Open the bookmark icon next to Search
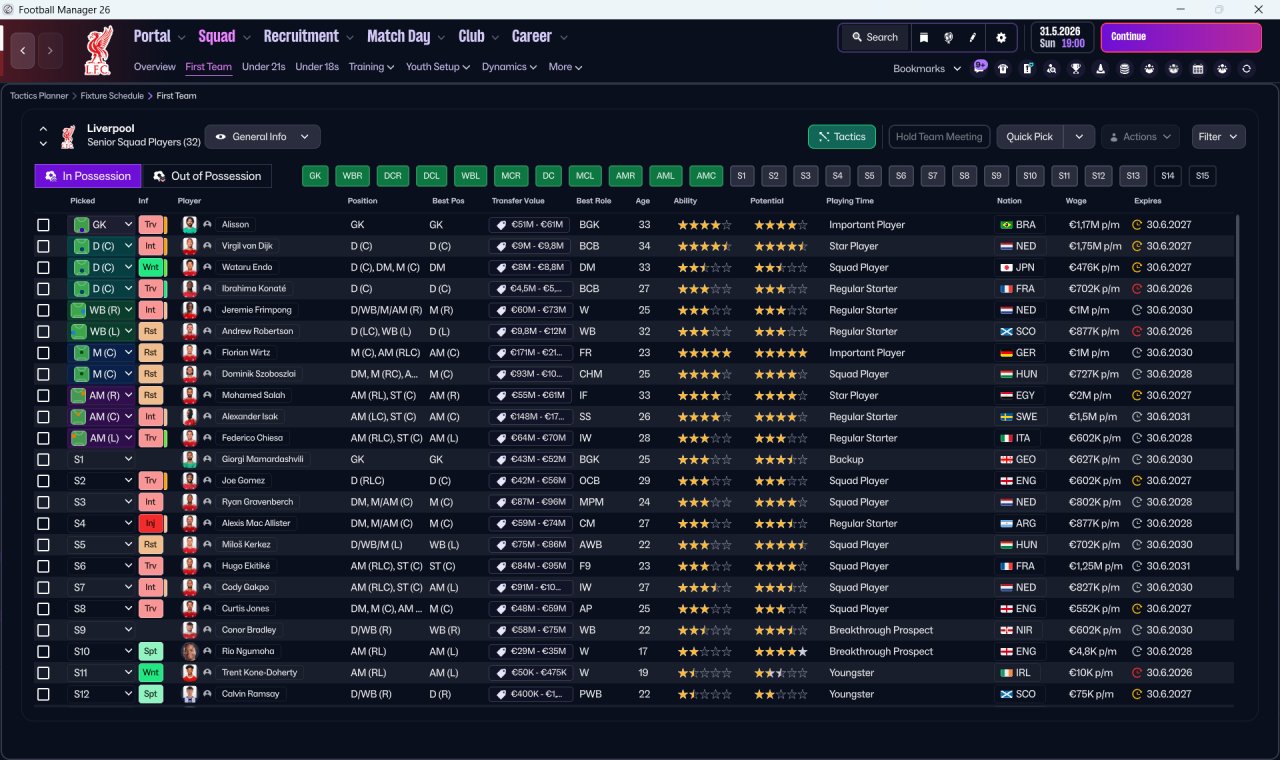Screen dimensions: 1280x760 (x=924, y=37)
